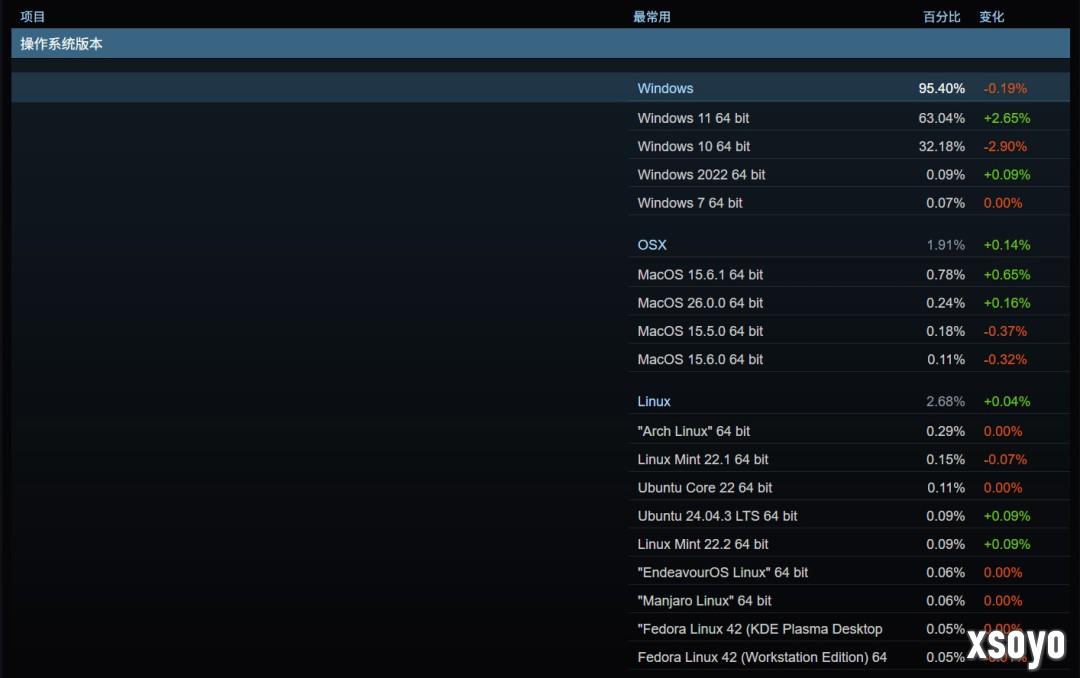Select the Arch Linux 64 bit entry
The height and width of the screenshot is (678, 1080).
click(696, 431)
